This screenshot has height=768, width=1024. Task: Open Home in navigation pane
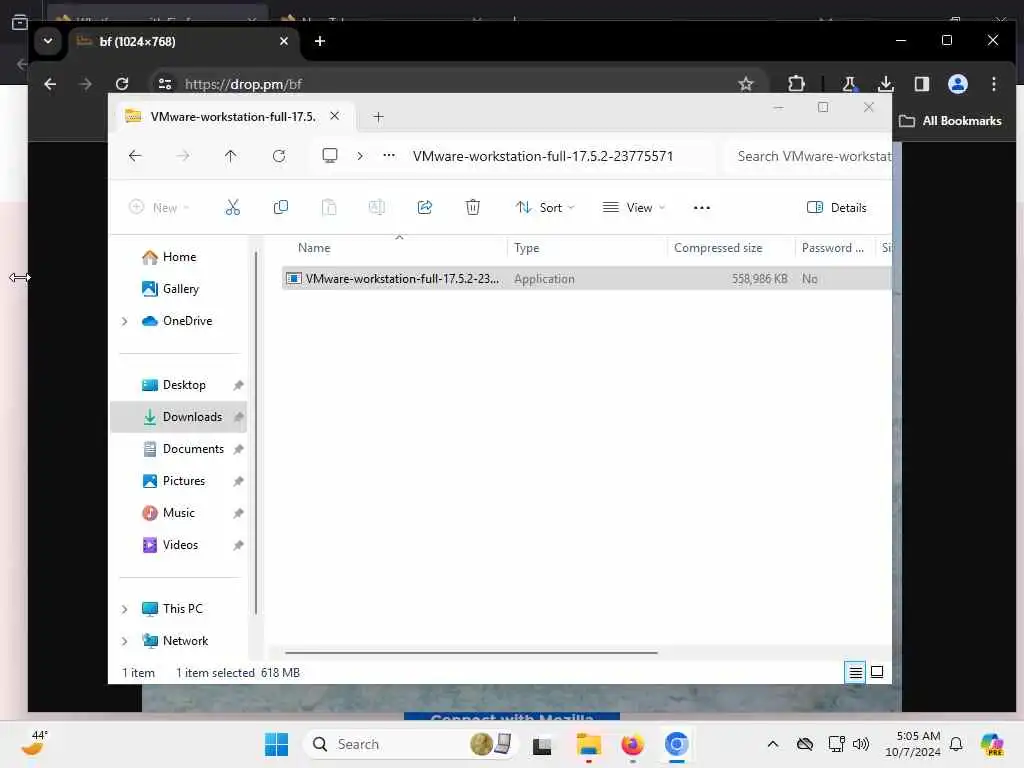(179, 257)
